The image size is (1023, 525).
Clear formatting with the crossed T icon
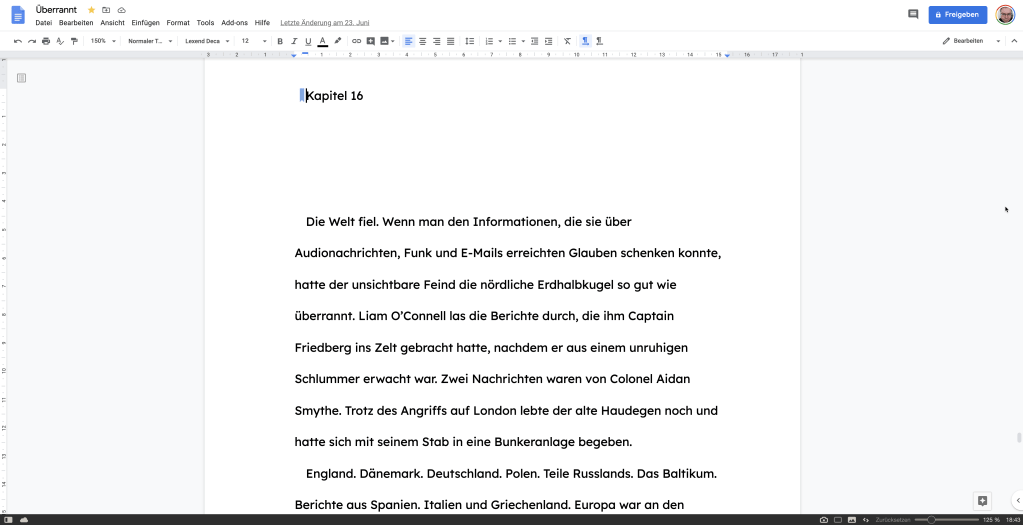567,41
